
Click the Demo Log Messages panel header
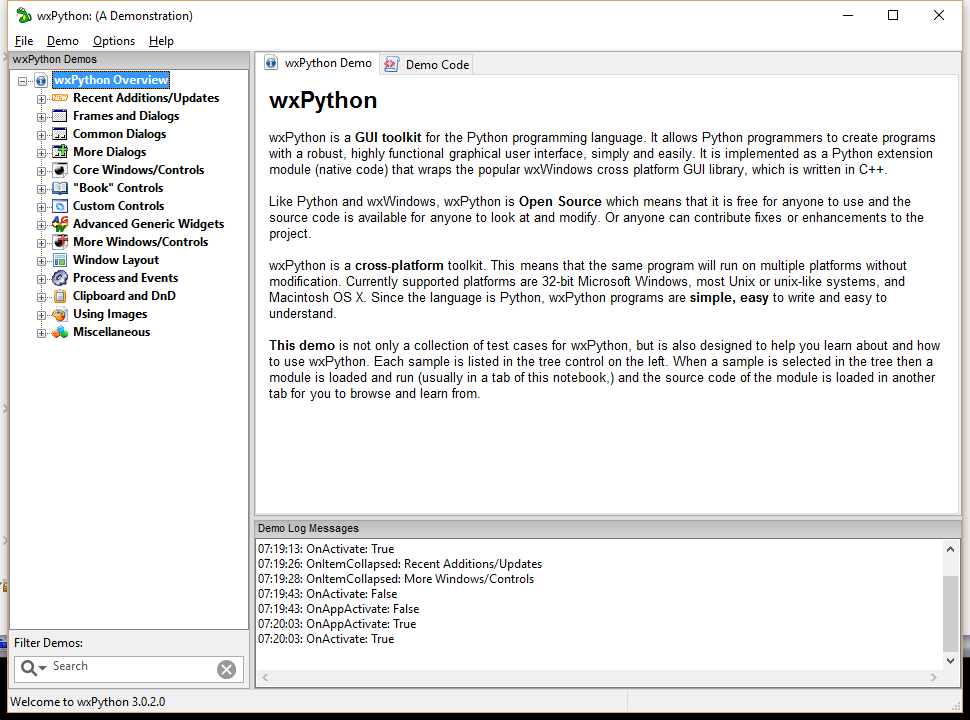tap(607, 528)
